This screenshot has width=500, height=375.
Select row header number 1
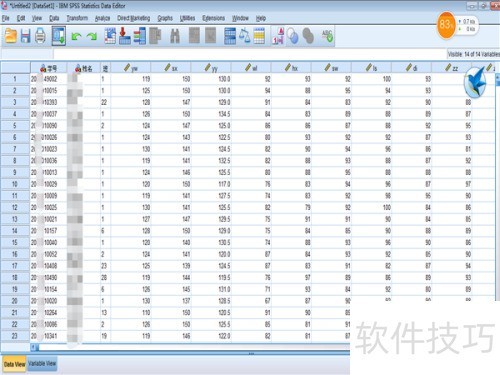tap(15, 79)
